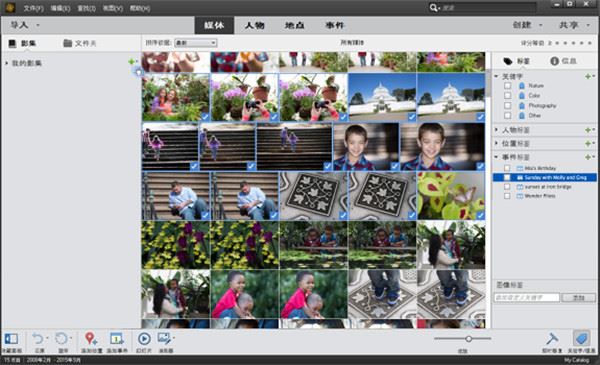Expand the 人物标签 section
The width and height of the screenshot is (600, 365).
point(497,130)
